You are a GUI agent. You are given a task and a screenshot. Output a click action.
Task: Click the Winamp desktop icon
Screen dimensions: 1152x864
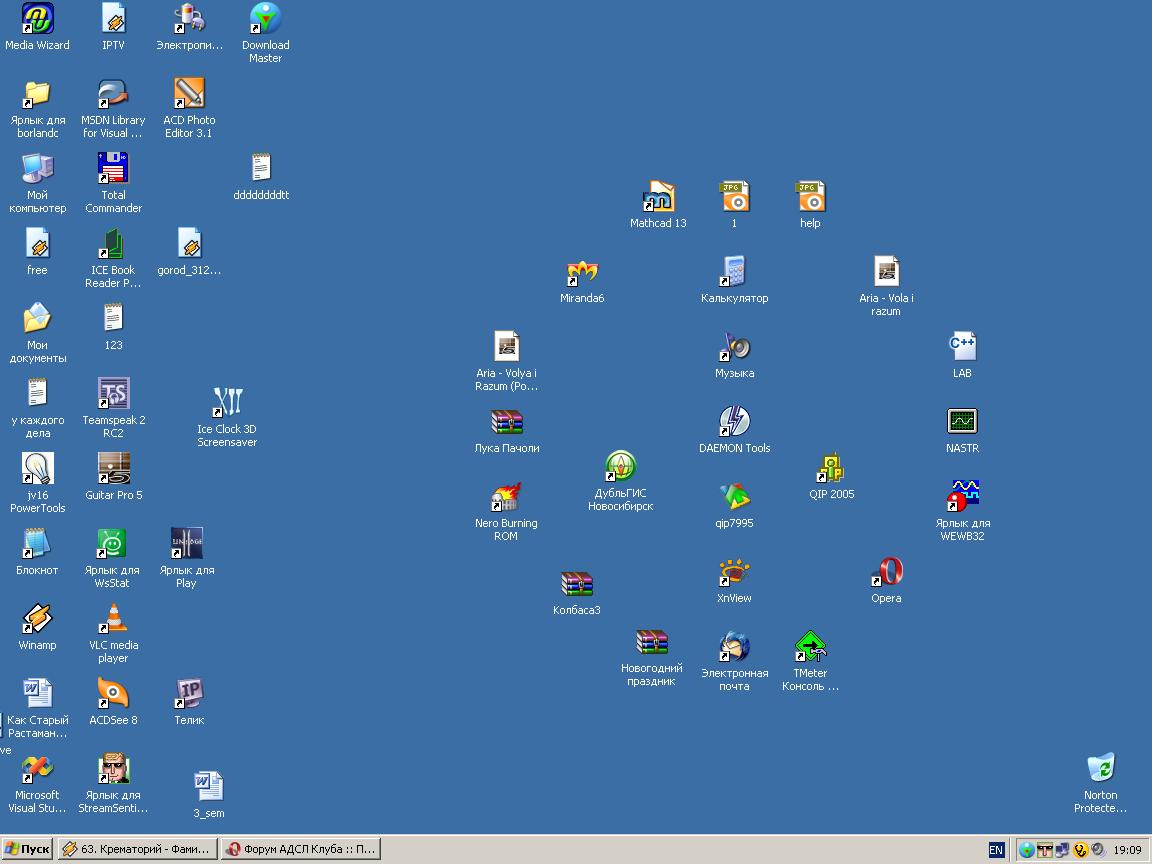37,619
